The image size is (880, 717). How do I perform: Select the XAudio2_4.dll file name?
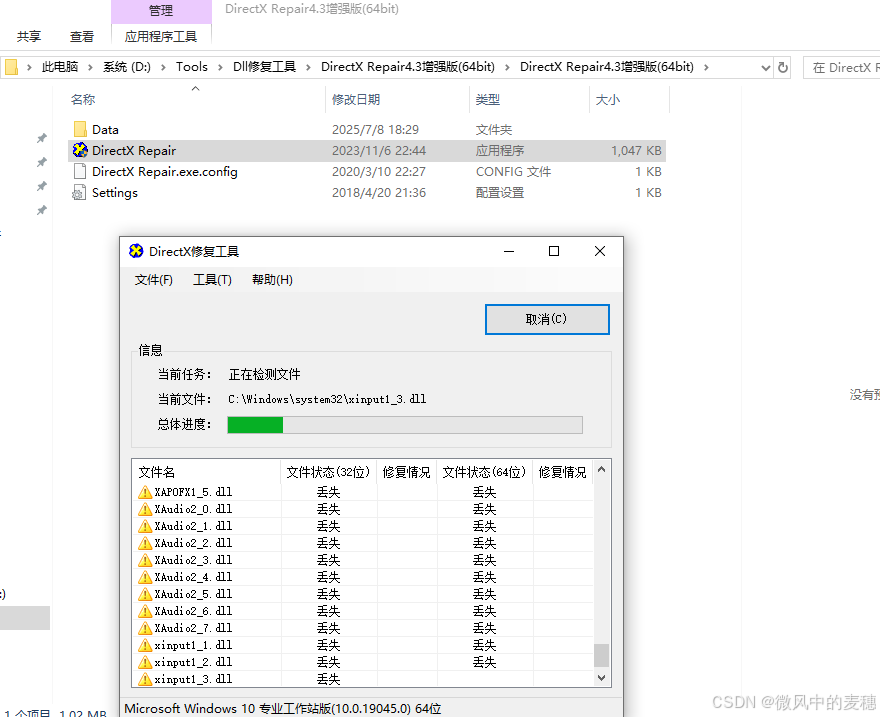click(x=193, y=577)
